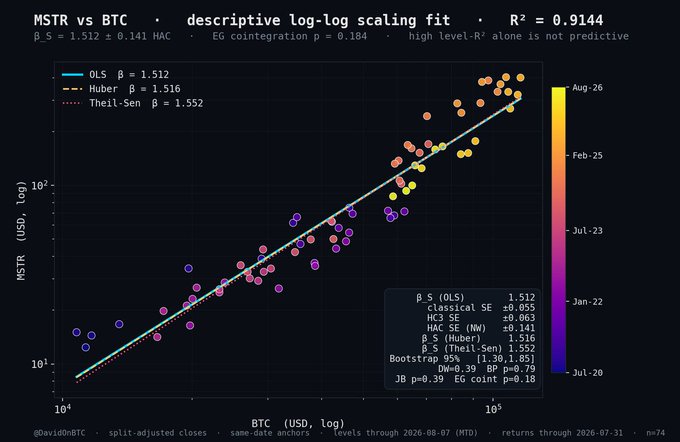The height and width of the screenshot is (442, 680).
Task: Click the 'β_S = 1.512 ± 0.141 HAC' subtitle
Action: [x=102, y=36]
